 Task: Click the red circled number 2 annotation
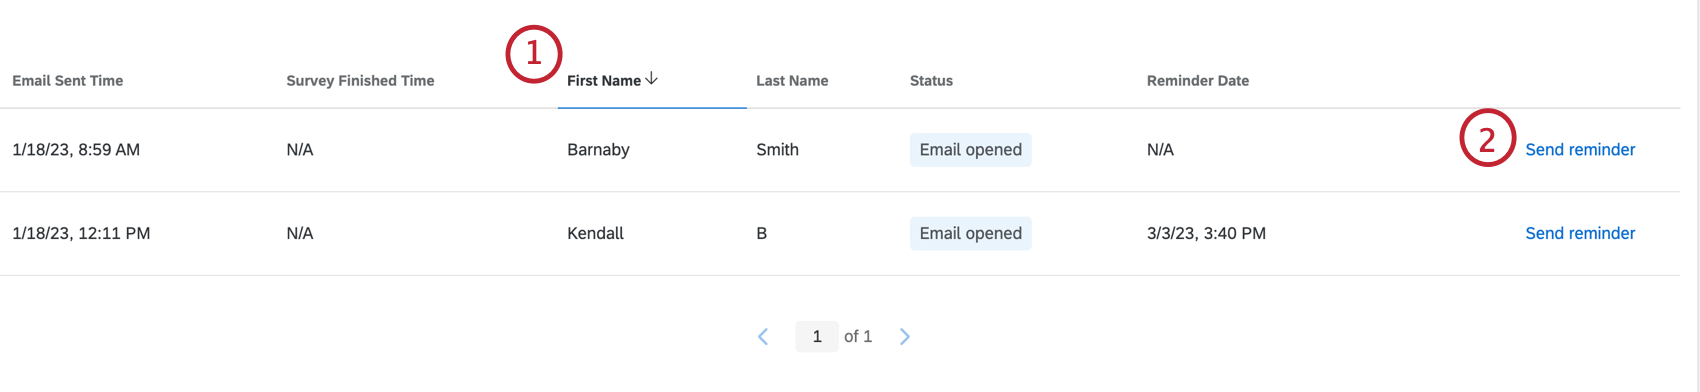(x=1487, y=138)
